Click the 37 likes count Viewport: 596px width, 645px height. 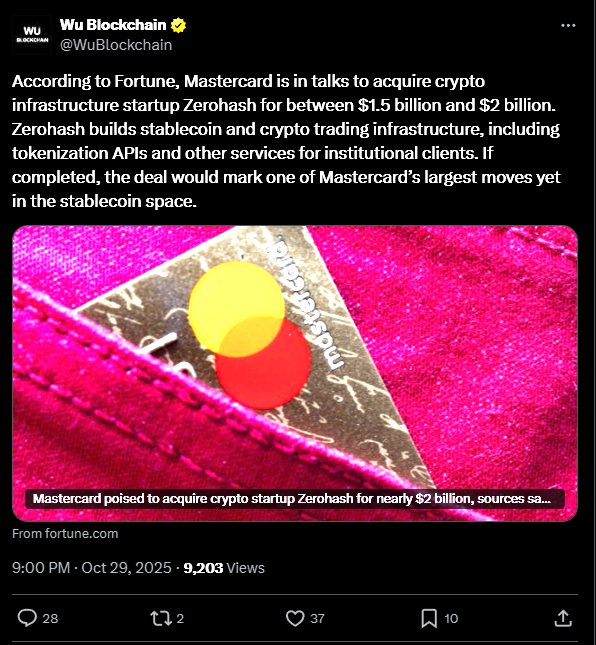click(317, 619)
